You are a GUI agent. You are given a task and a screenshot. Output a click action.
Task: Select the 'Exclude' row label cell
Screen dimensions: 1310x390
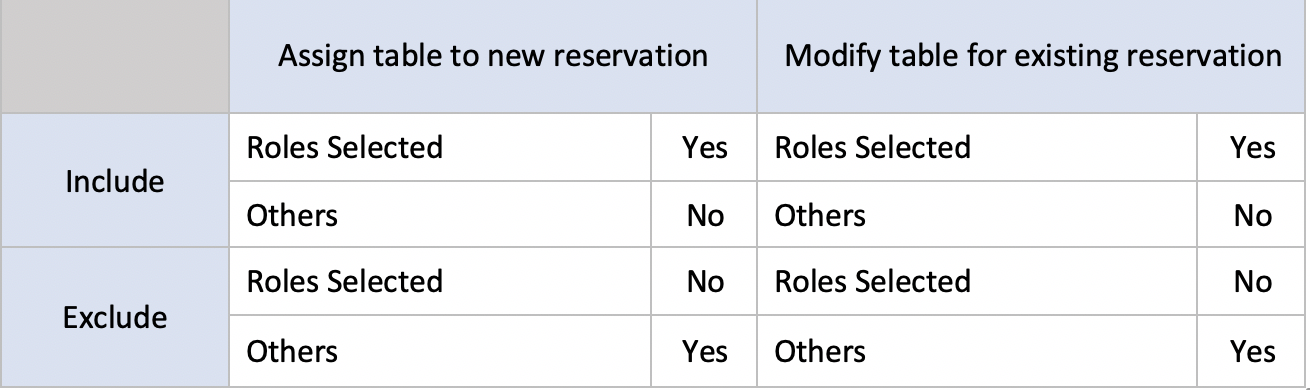coord(115,318)
